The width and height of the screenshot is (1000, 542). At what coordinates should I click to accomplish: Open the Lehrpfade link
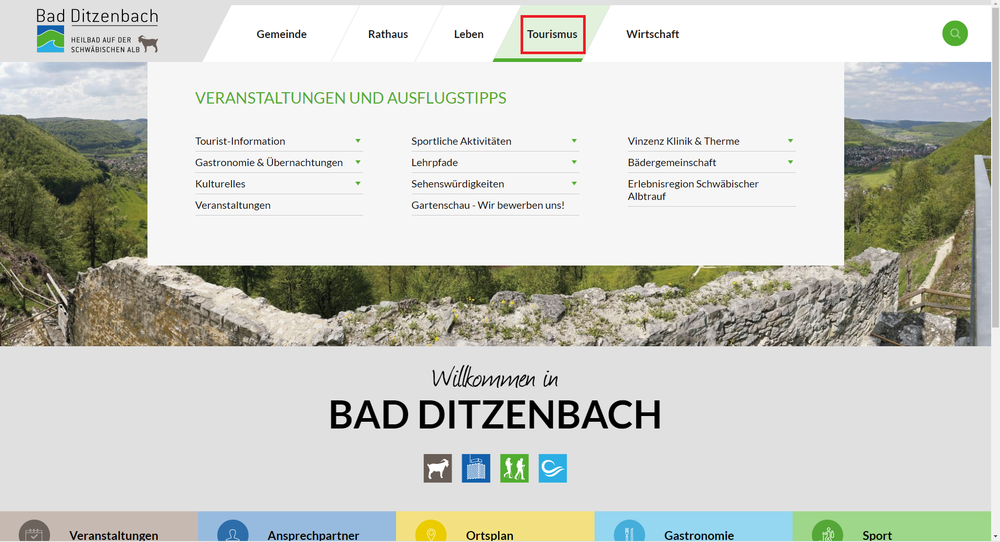click(x=434, y=162)
